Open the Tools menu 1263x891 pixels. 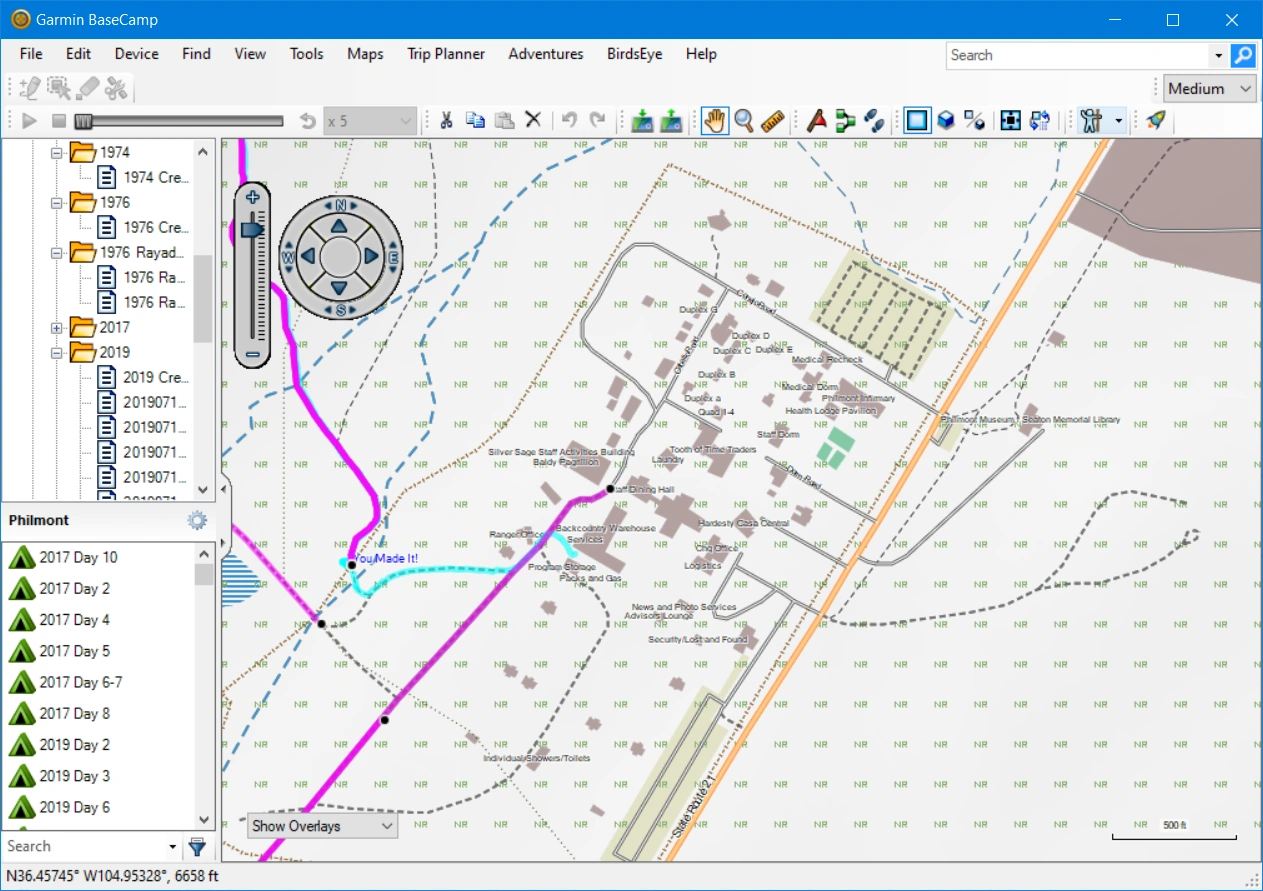tap(307, 54)
